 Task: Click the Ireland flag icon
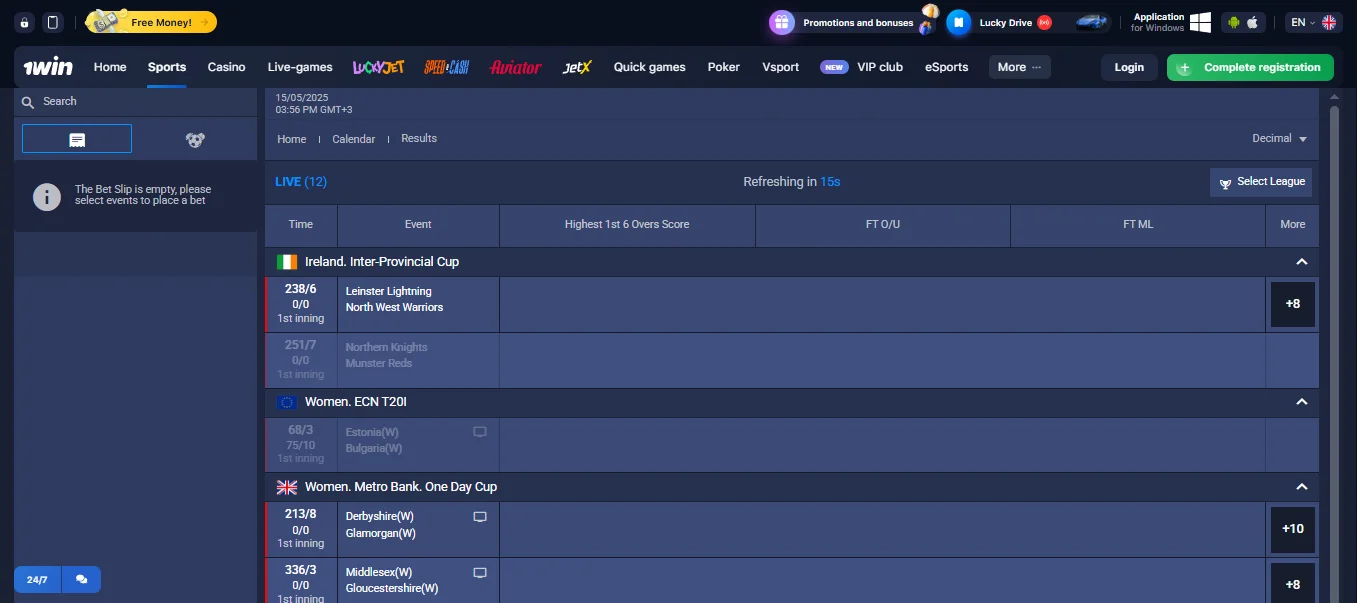287,262
